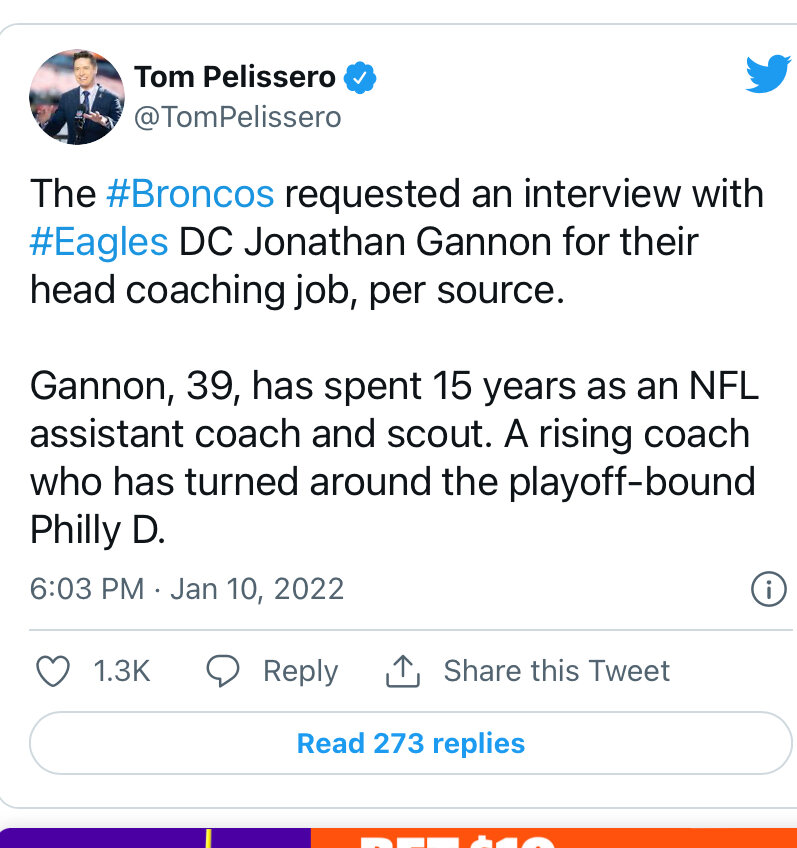
Task: Click the Tom Pelissero display name
Action: [235, 76]
